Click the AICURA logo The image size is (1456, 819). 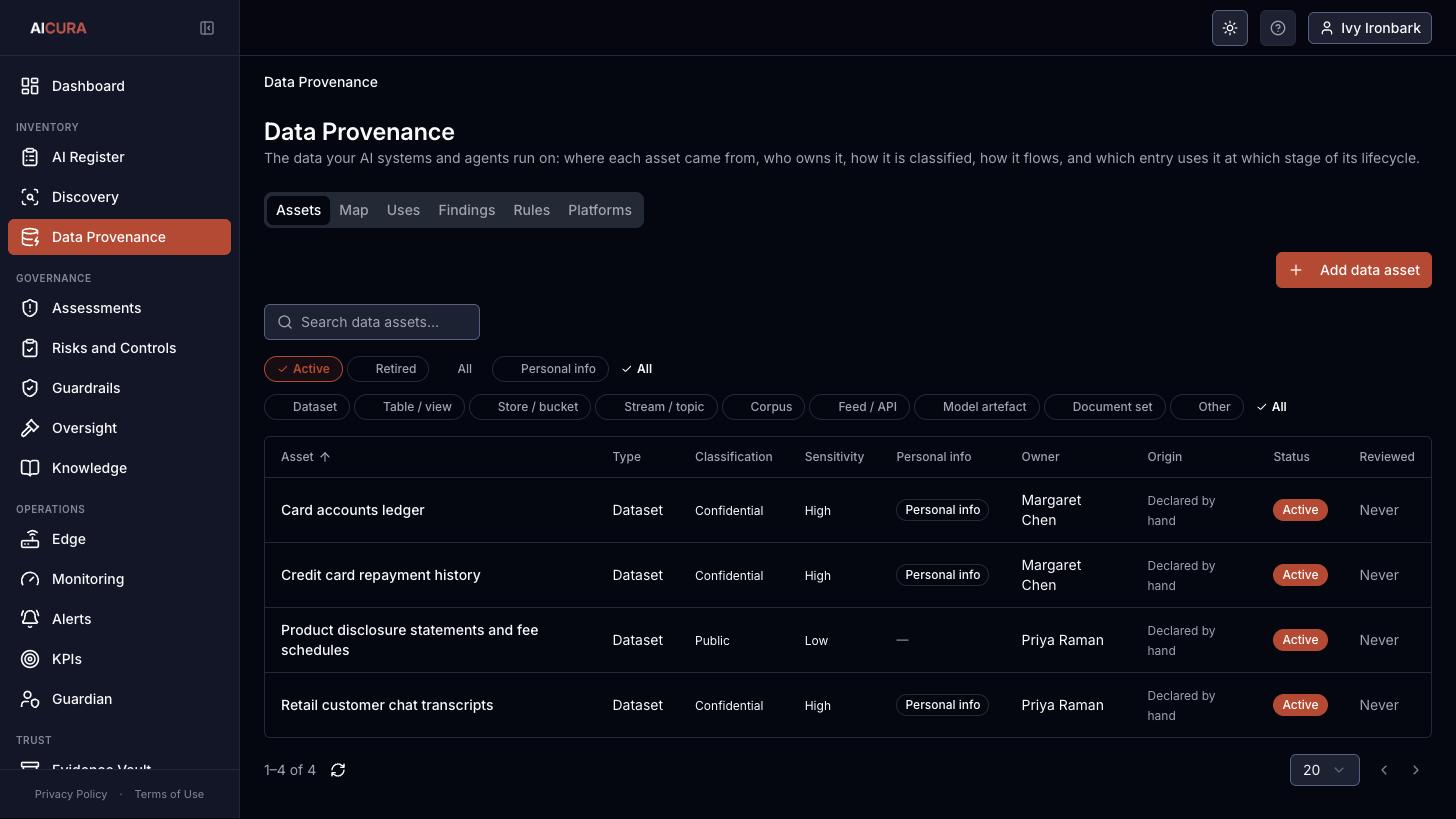pos(58,28)
